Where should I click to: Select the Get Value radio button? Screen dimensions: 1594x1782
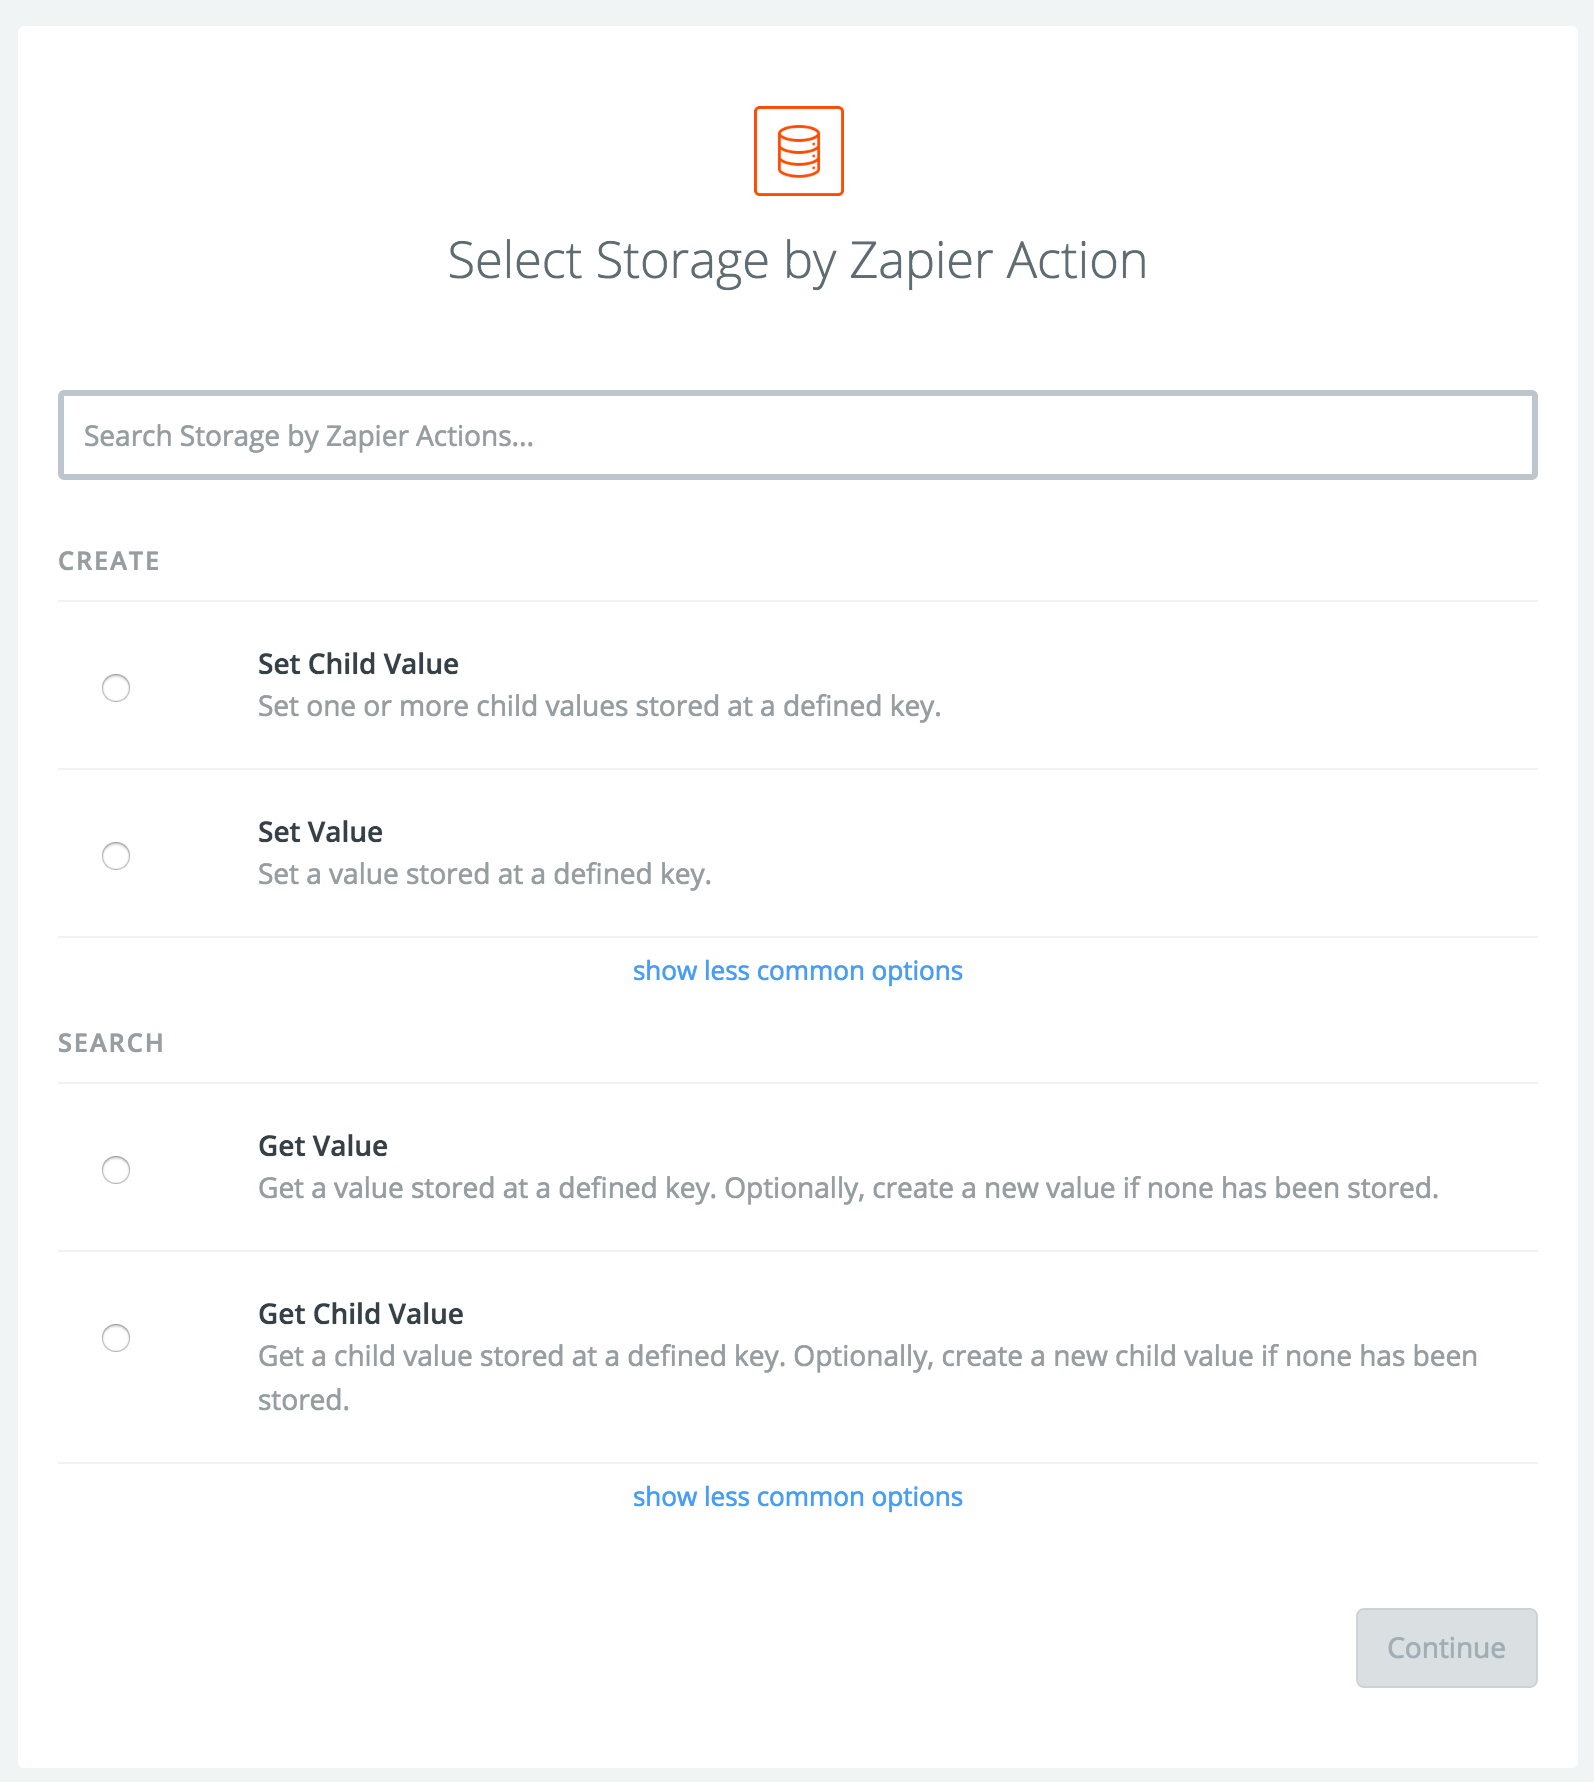(x=116, y=1170)
